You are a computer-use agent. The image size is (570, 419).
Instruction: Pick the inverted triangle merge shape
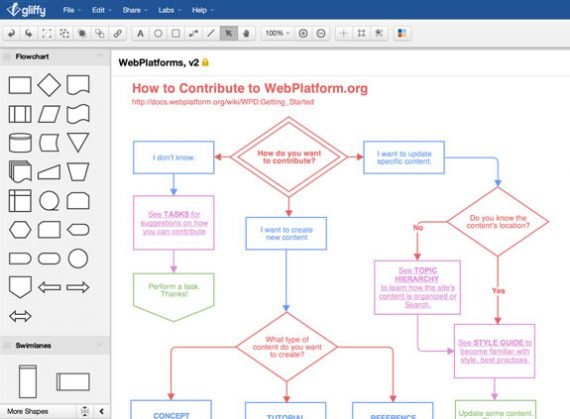pyautogui.click(x=78, y=142)
